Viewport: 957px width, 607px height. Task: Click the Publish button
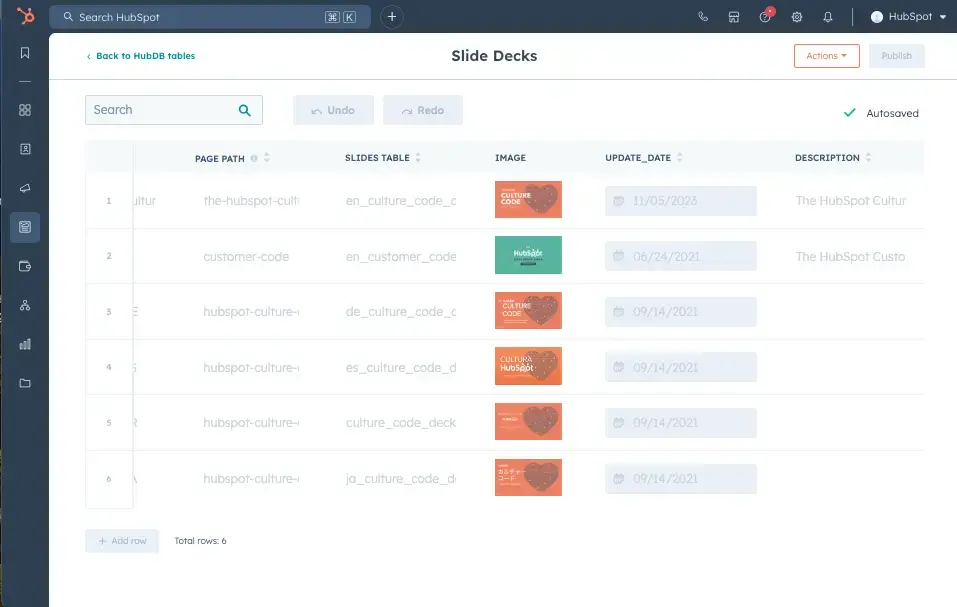pos(896,56)
